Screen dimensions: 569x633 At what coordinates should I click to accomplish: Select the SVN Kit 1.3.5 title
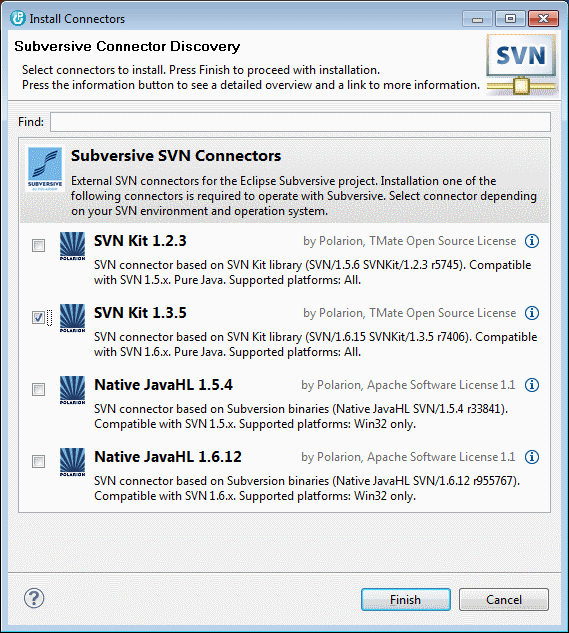pyautogui.click(x=140, y=313)
